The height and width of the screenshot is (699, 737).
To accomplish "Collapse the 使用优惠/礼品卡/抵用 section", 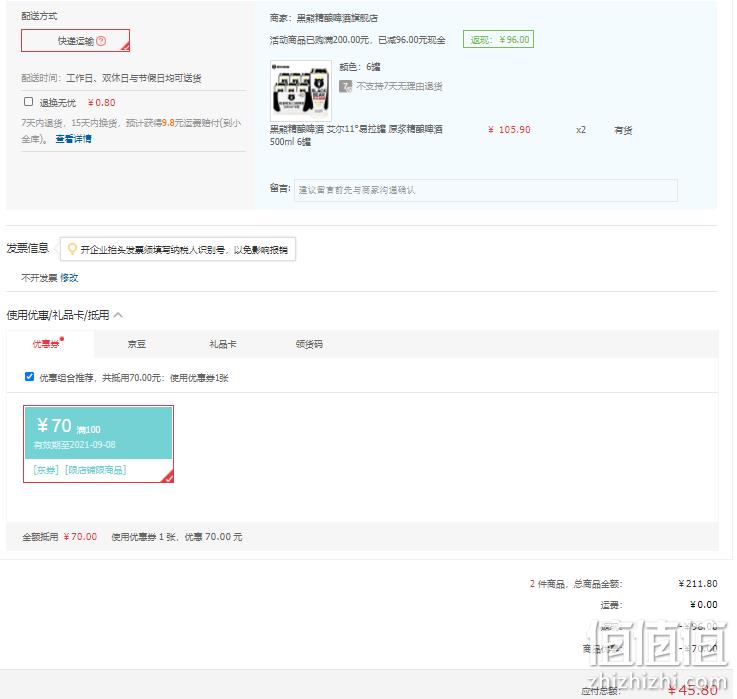I will [118, 315].
